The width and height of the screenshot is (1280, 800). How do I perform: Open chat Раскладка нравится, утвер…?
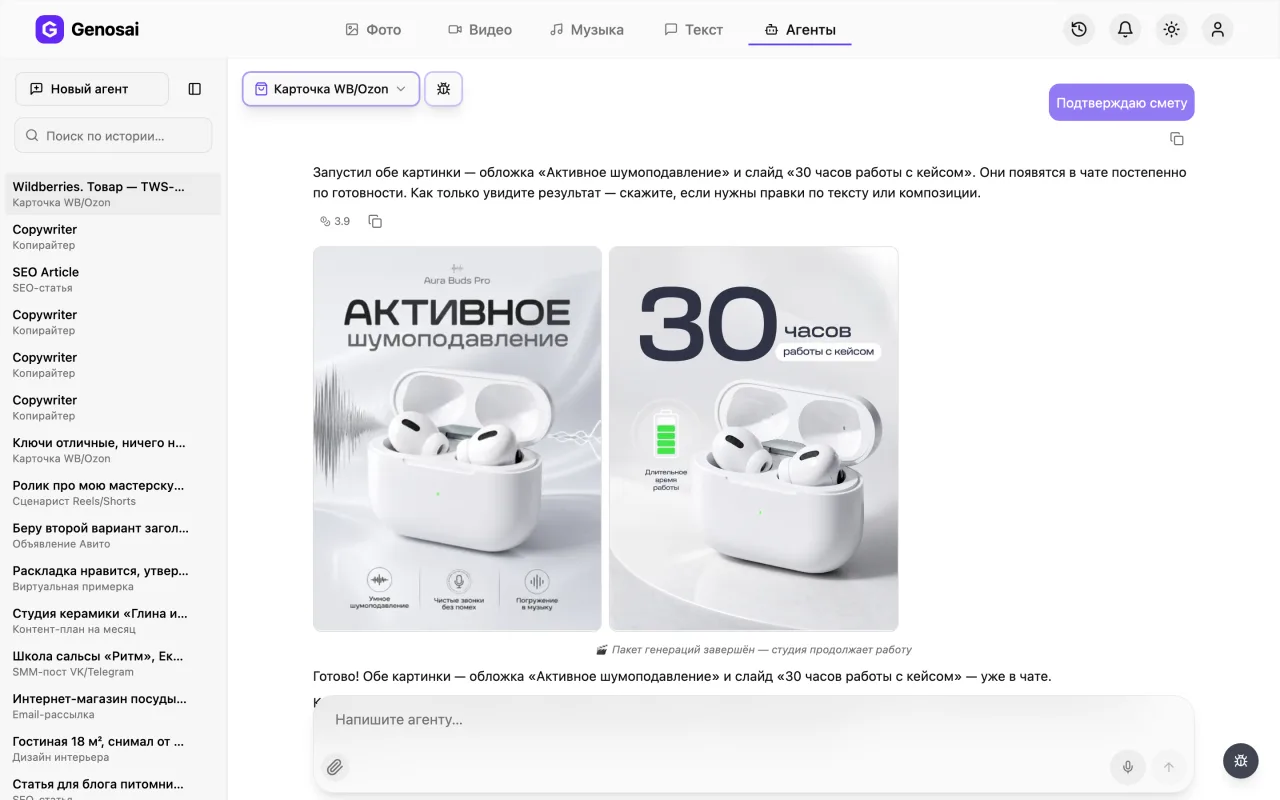[x=113, y=578]
